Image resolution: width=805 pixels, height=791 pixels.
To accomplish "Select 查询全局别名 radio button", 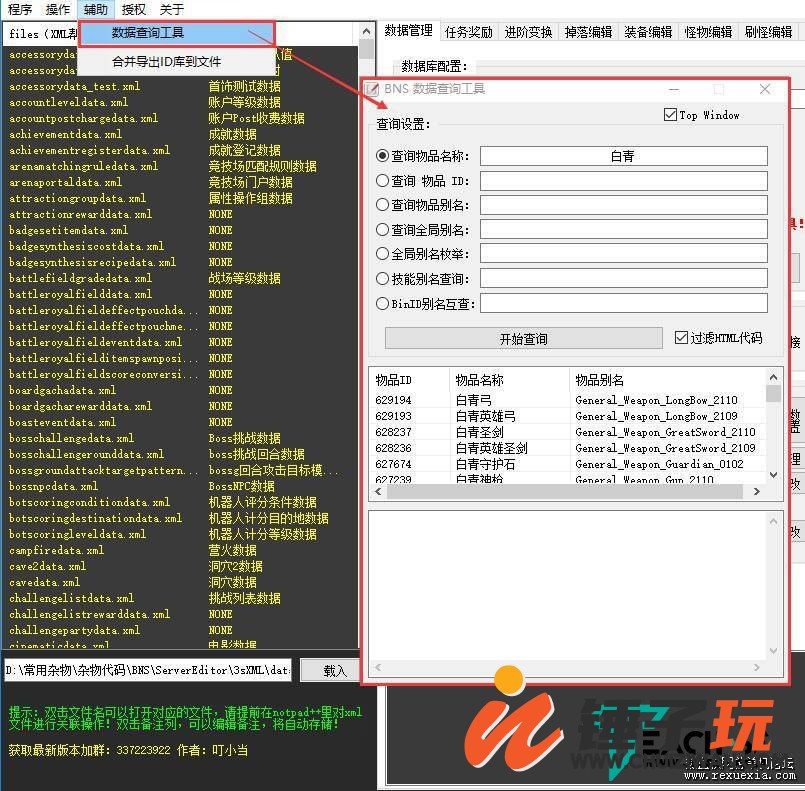I will 382,229.
